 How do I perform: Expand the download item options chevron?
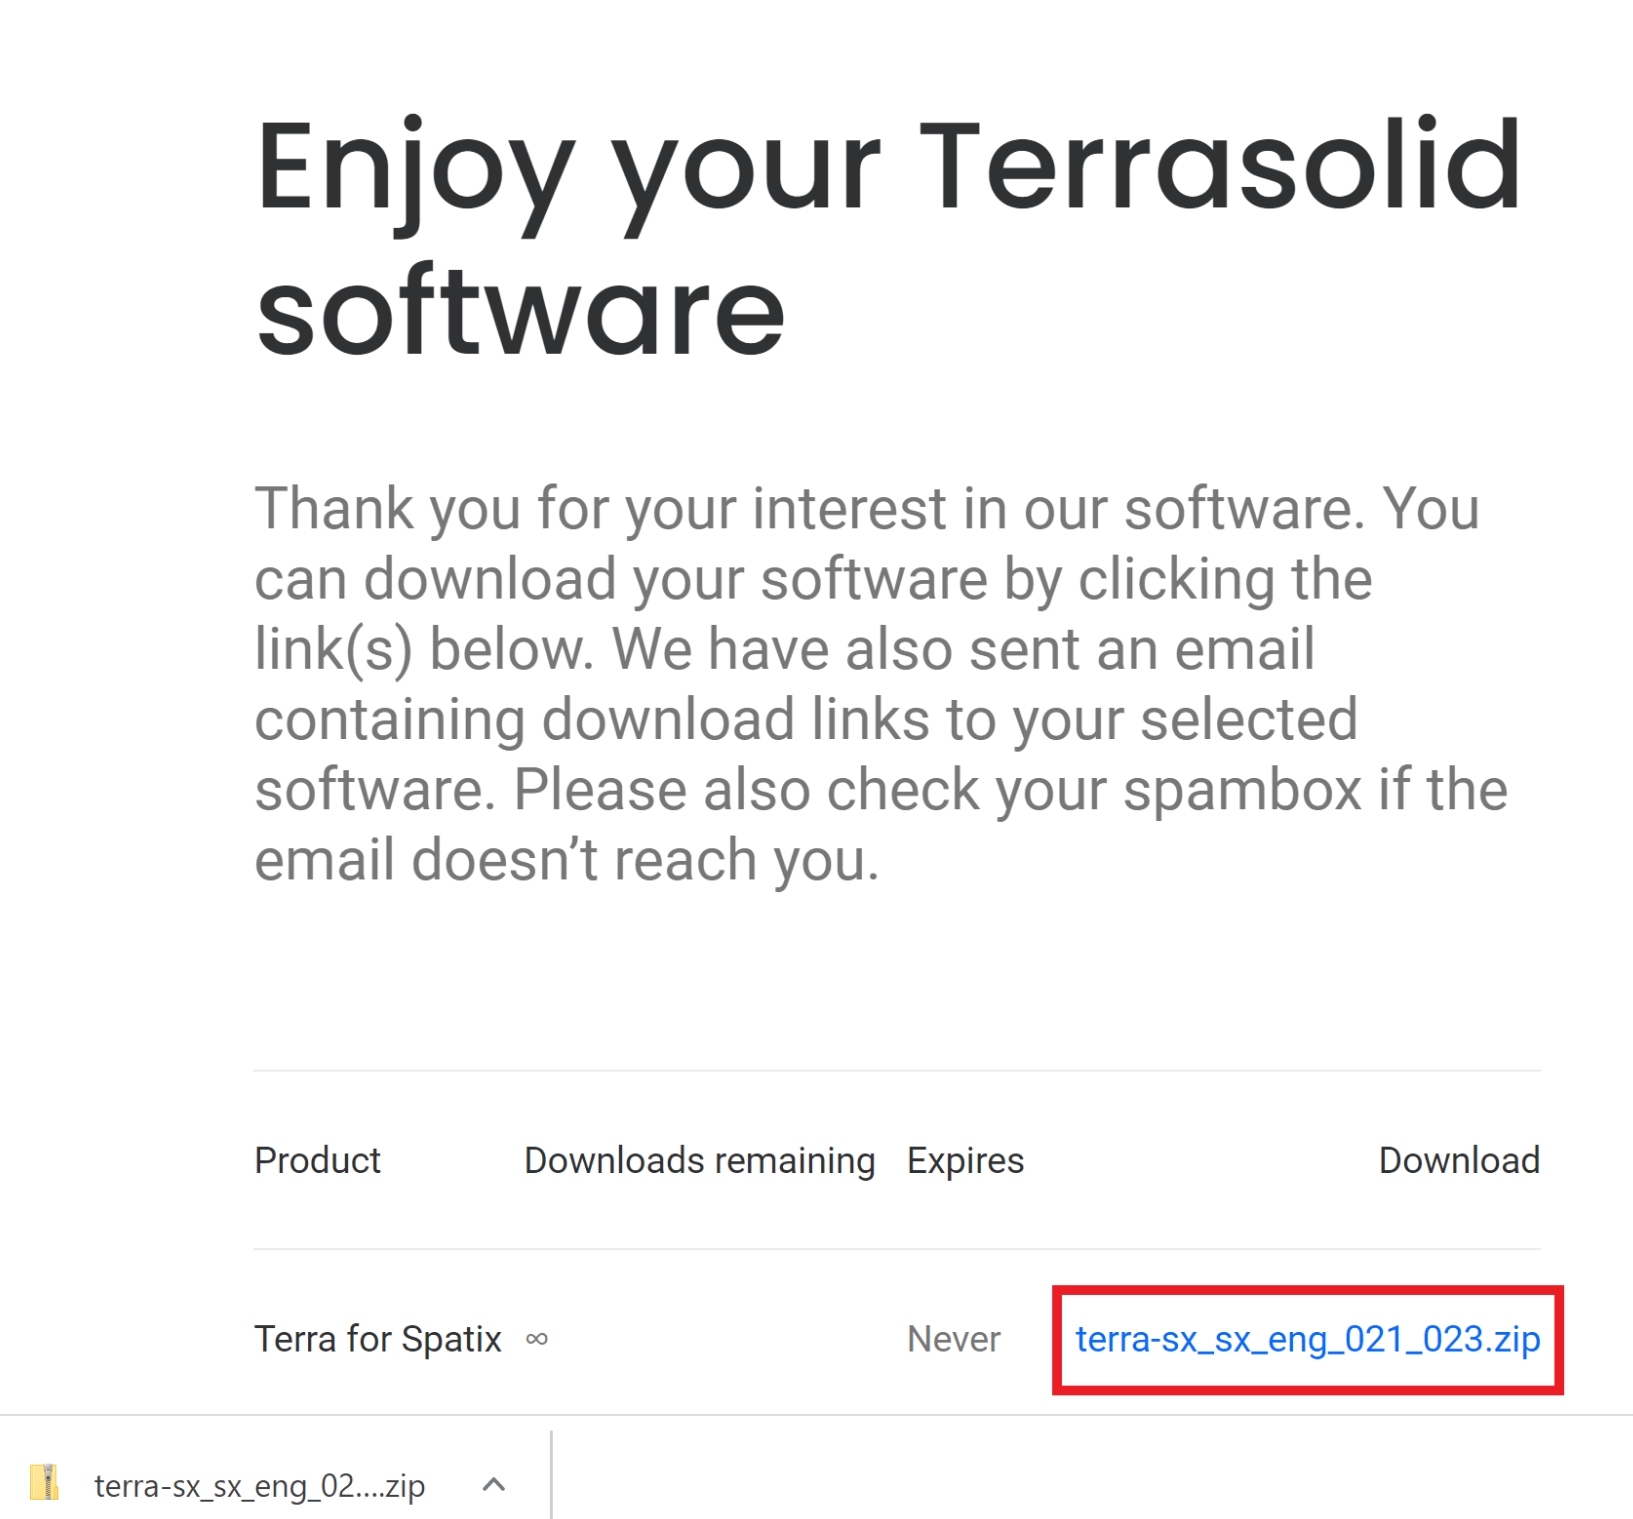coord(493,1485)
